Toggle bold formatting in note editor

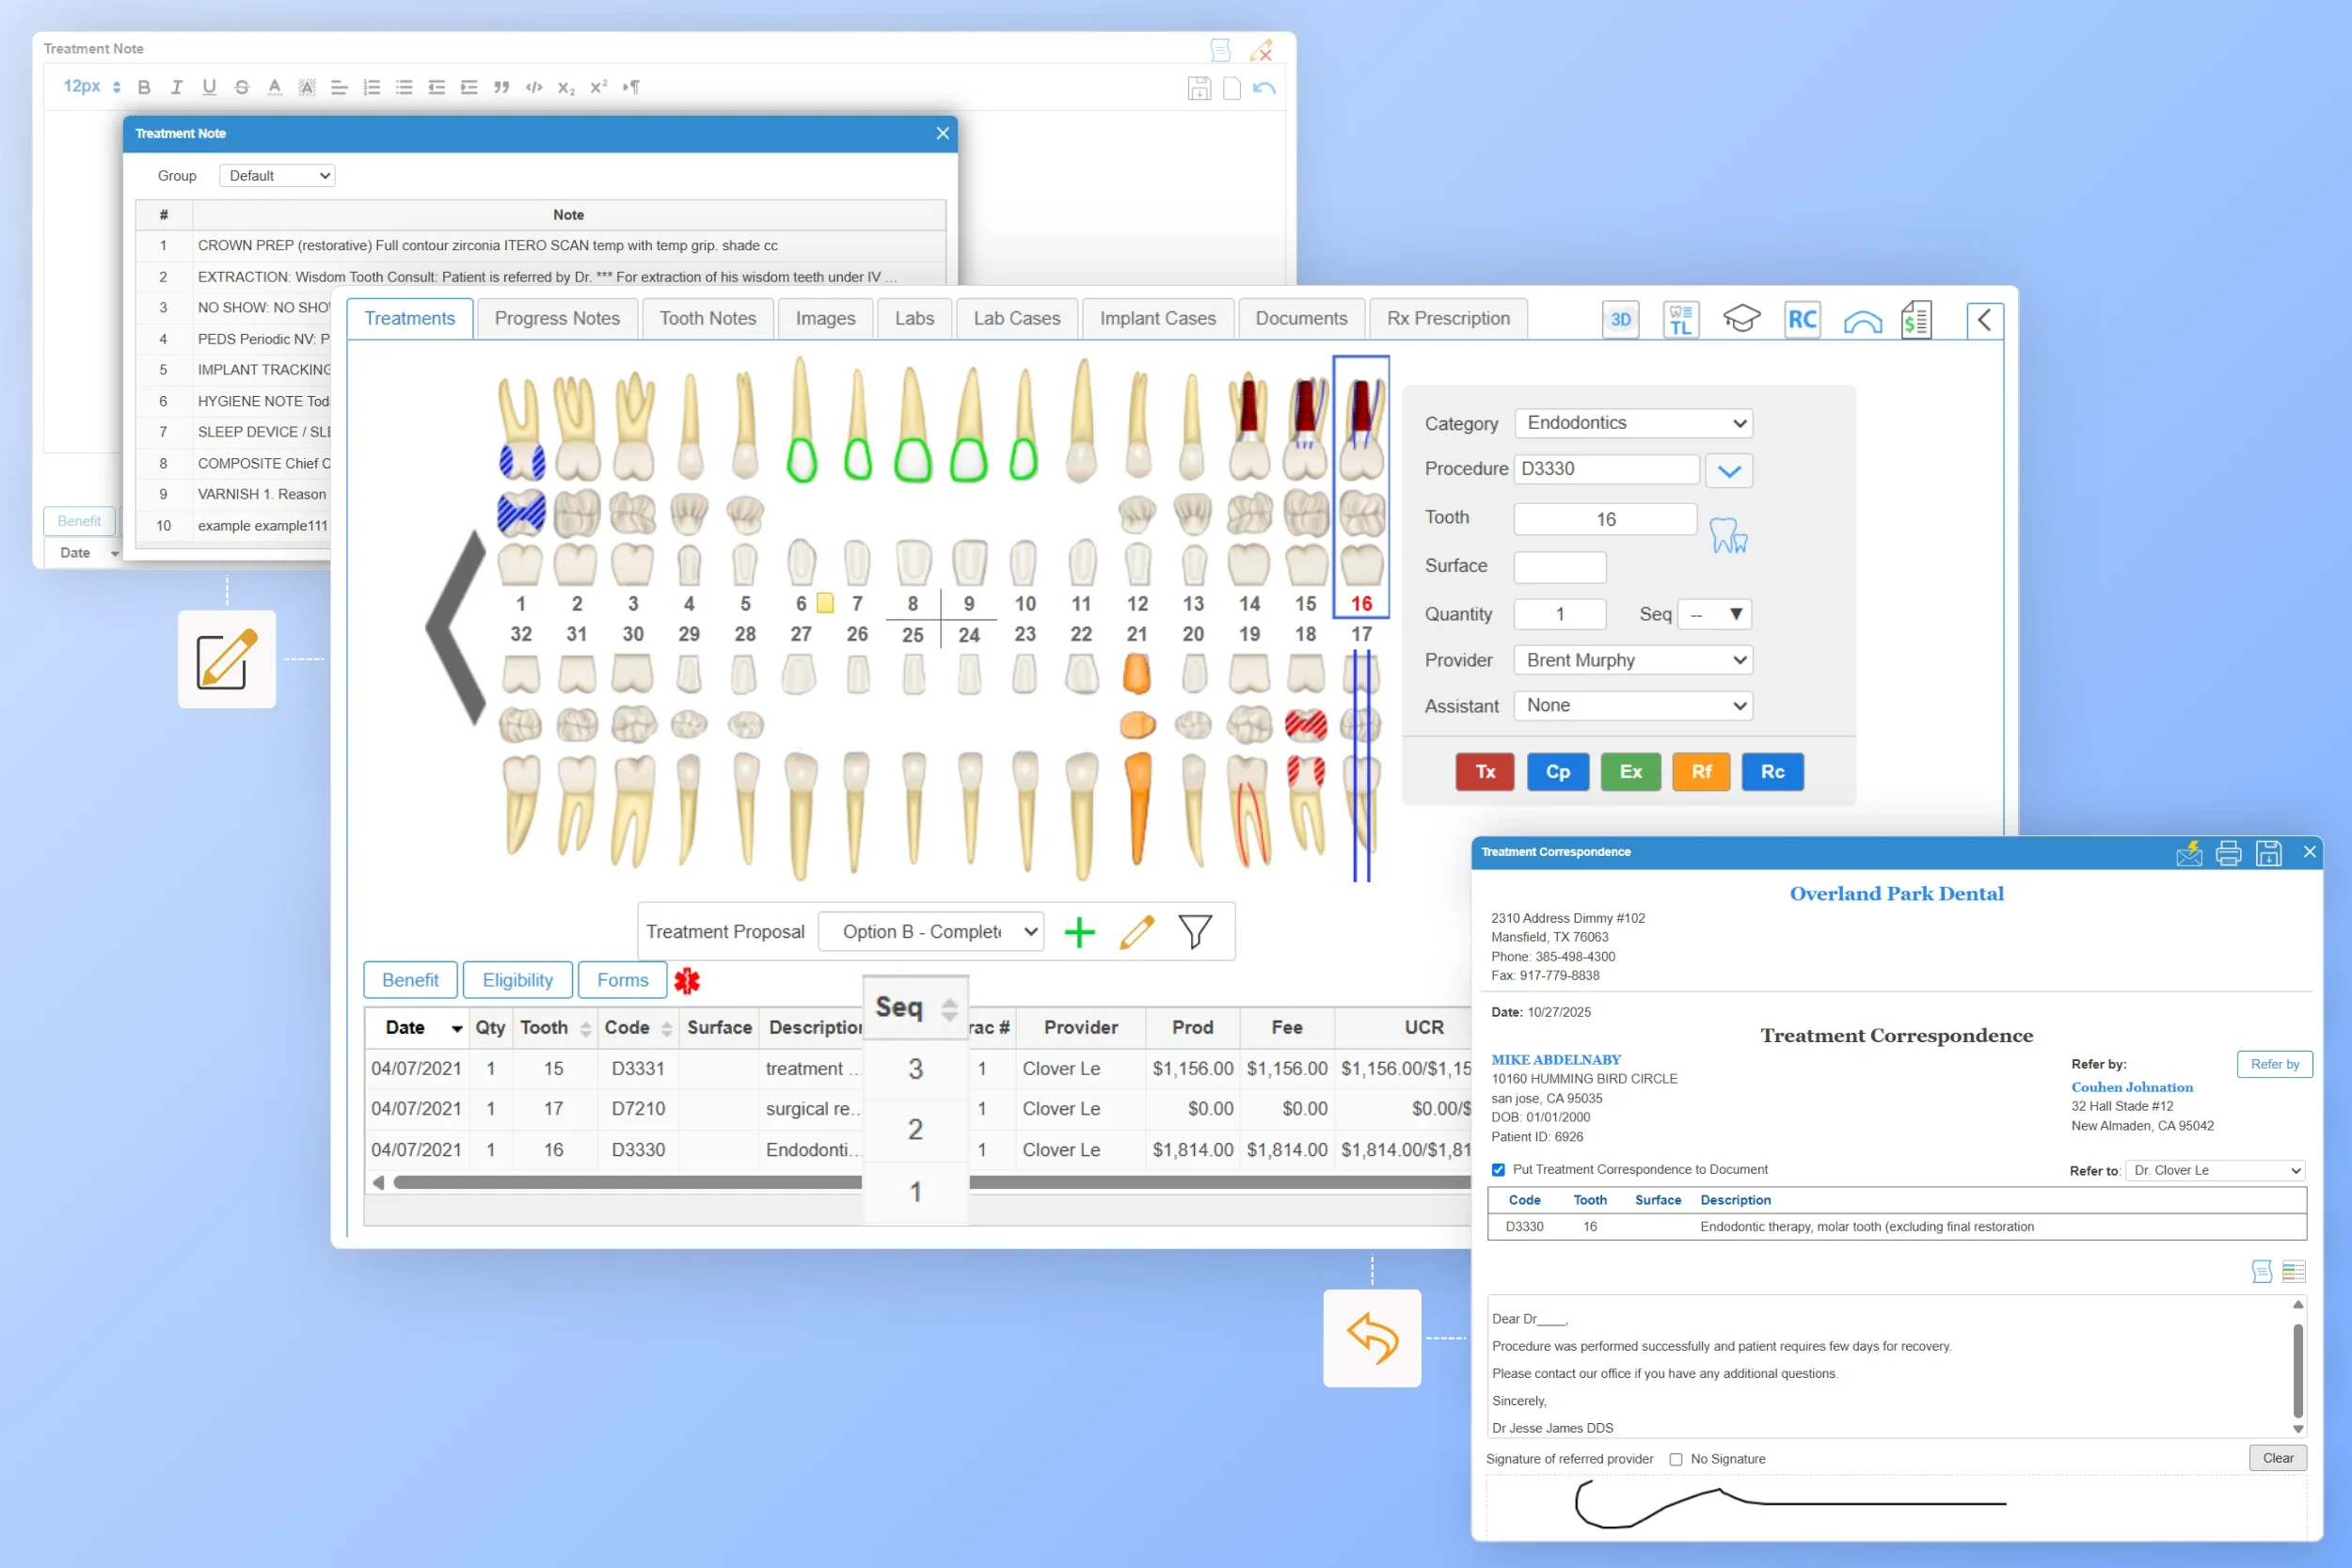(x=144, y=87)
